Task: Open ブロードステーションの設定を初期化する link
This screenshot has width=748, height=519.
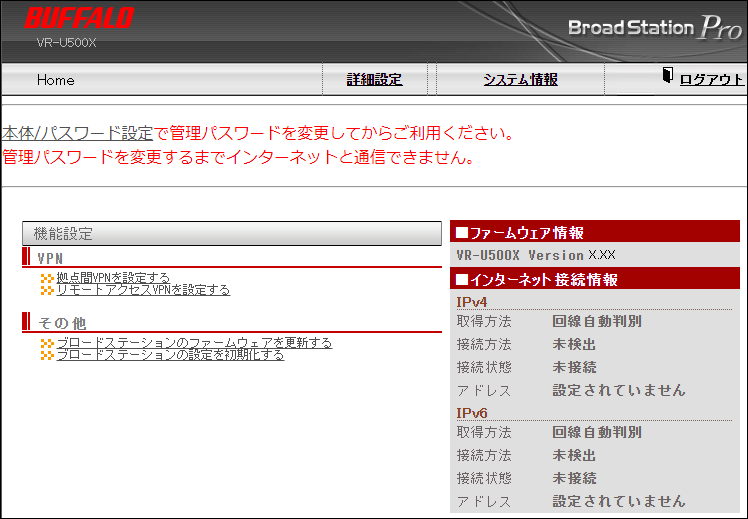Action: tap(170, 354)
